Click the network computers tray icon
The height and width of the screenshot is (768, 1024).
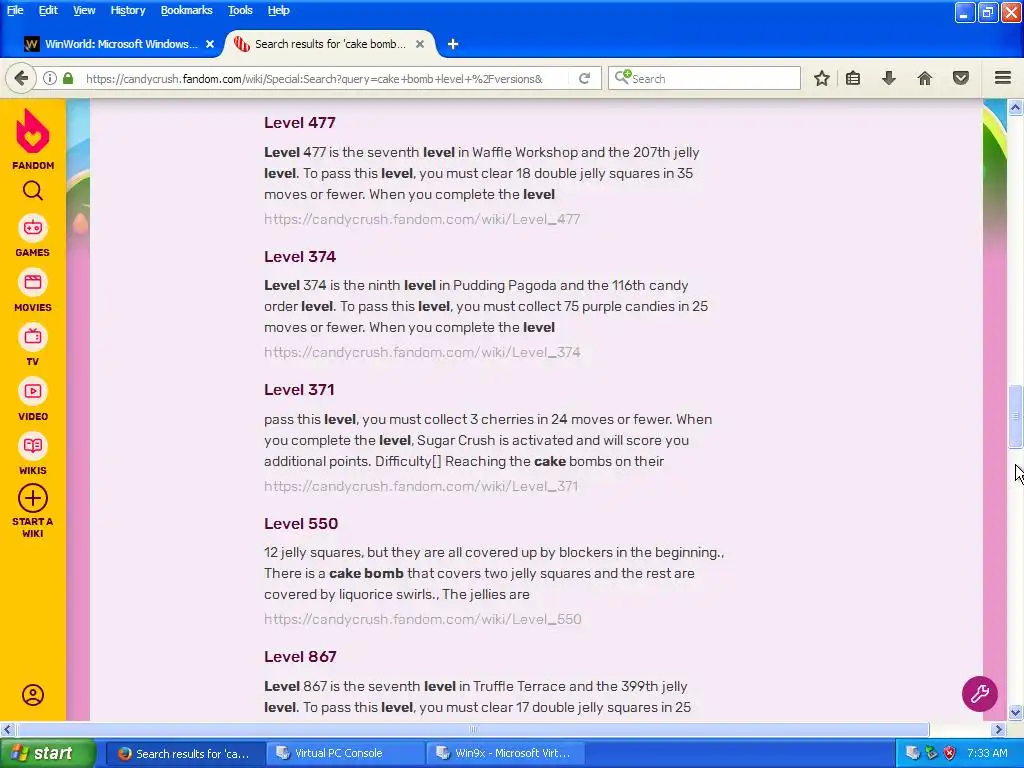(912, 753)
